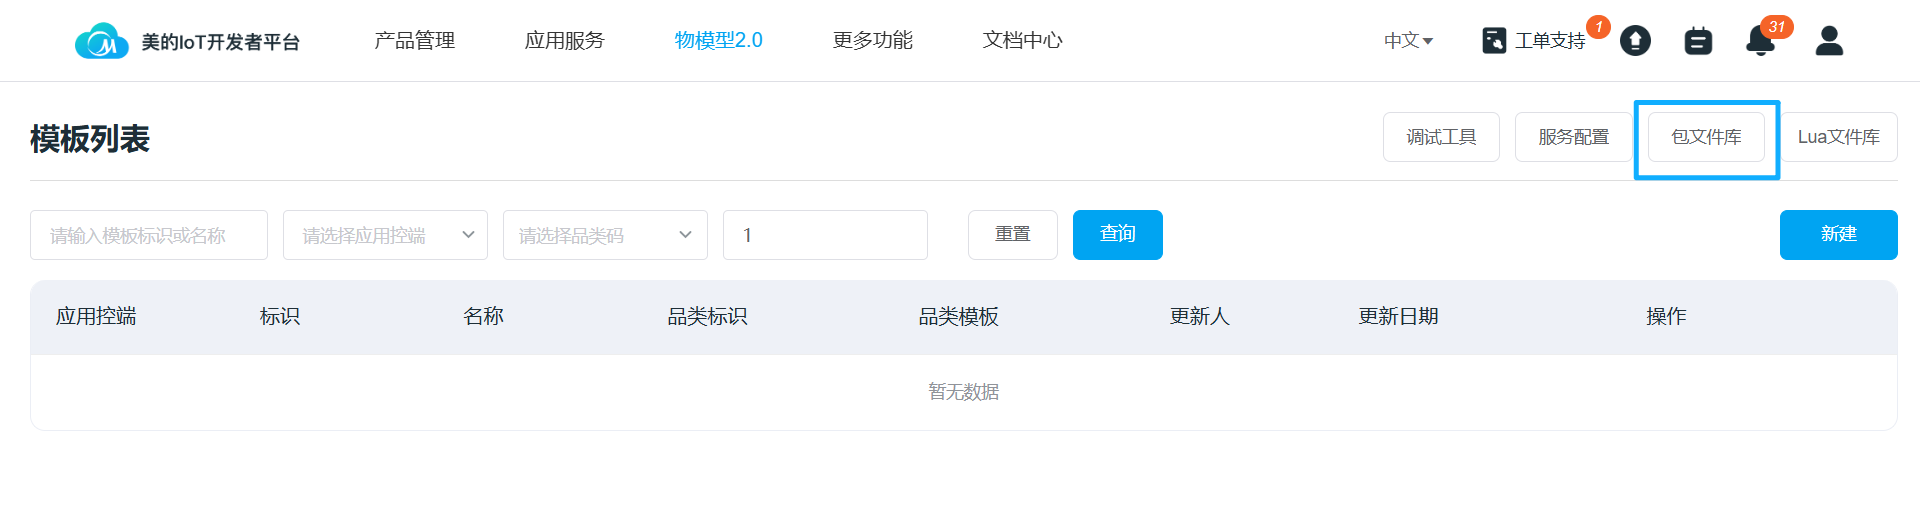Click the upload arrow circle icon
Screen dimensions: 1920x520
1635,40
